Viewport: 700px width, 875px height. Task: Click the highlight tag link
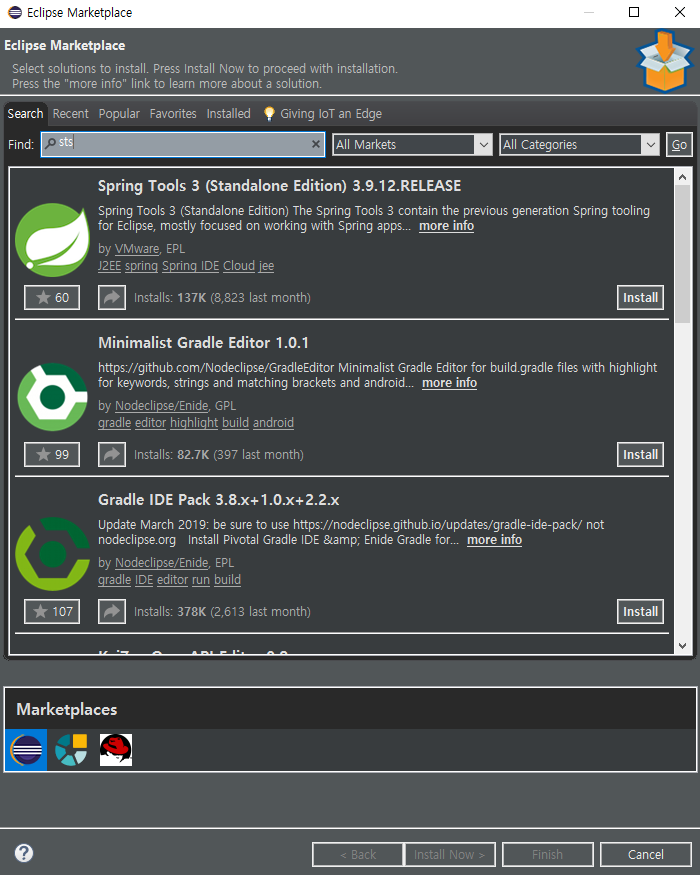(194, 422)
